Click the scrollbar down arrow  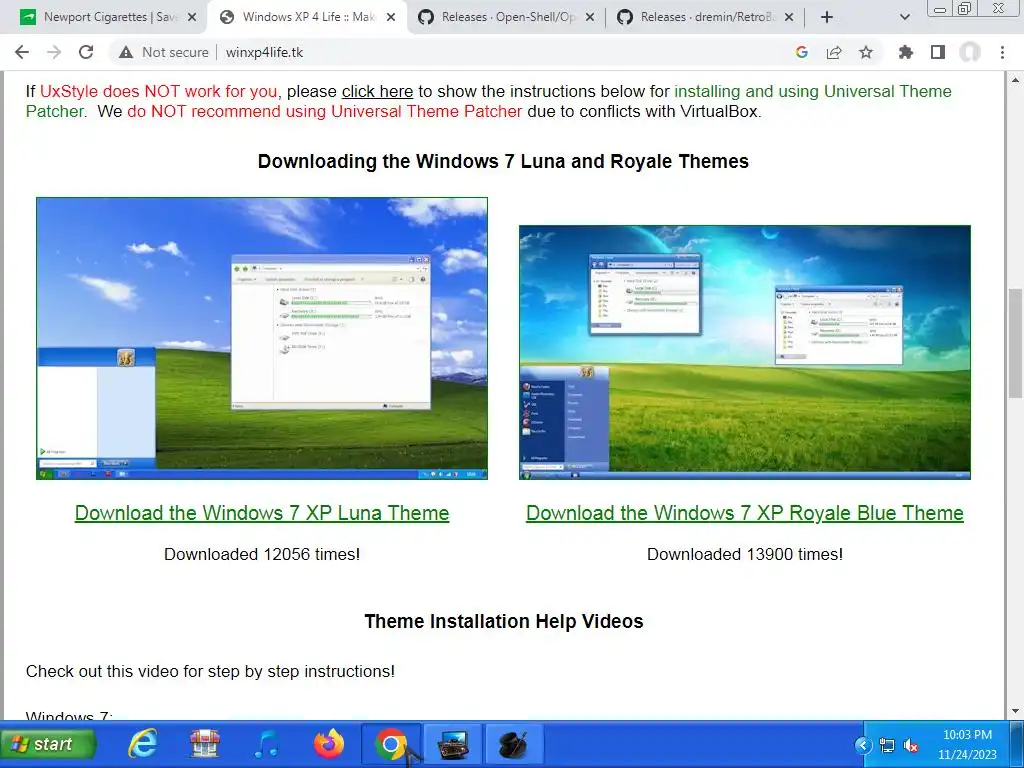pyautogui.click(x=1015, y=711)
